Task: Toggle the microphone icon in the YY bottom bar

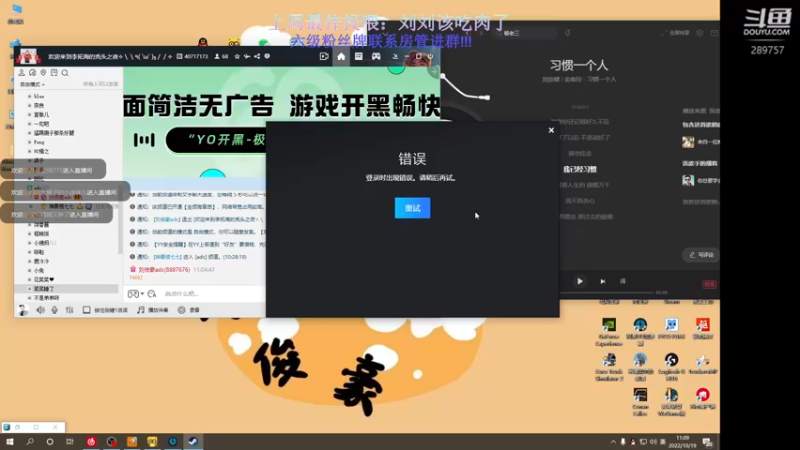Action: click(x=55, y=310)
